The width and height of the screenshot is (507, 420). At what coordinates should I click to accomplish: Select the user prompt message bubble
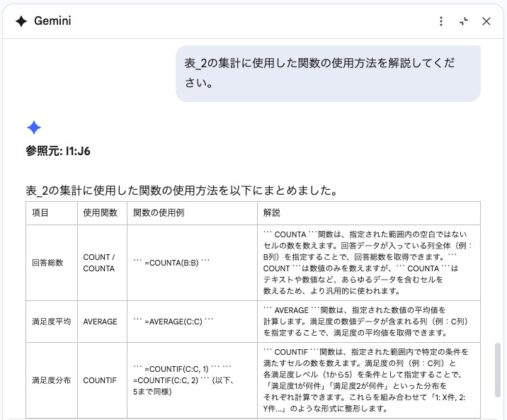pyautogui.click(x=328, y=73)
